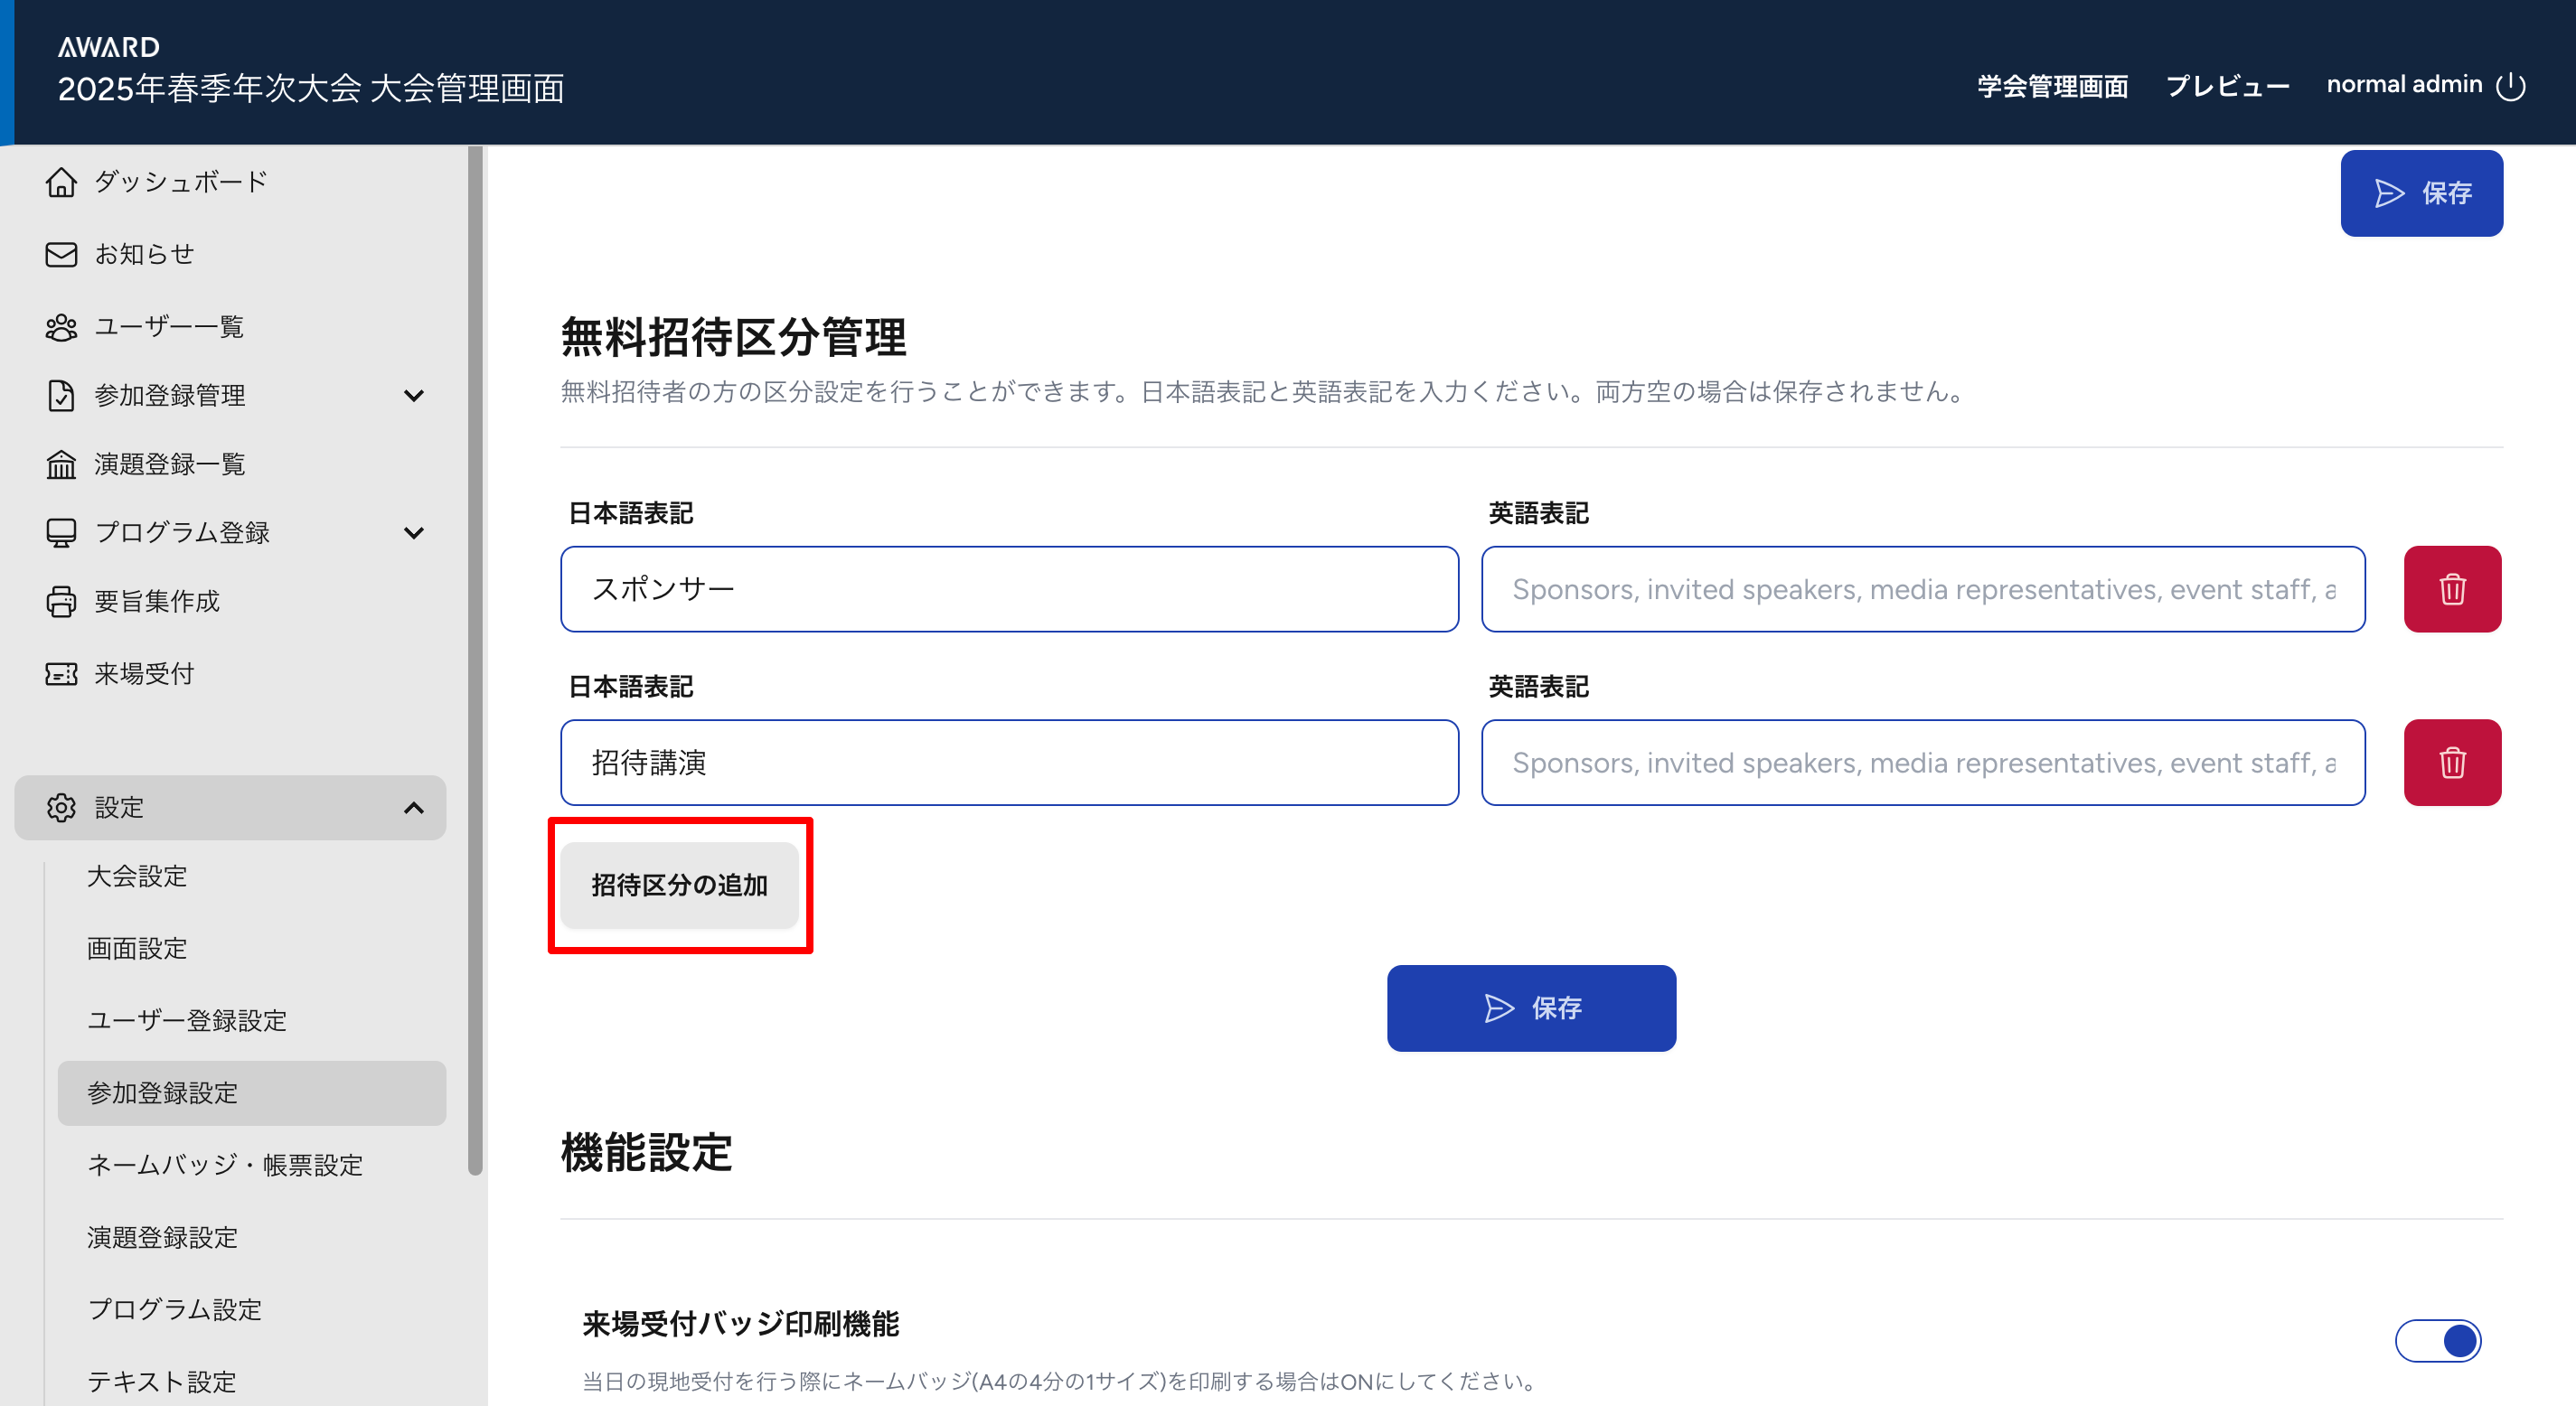
Task: Click the ticket icon for 来場受付
Action: 61,674
